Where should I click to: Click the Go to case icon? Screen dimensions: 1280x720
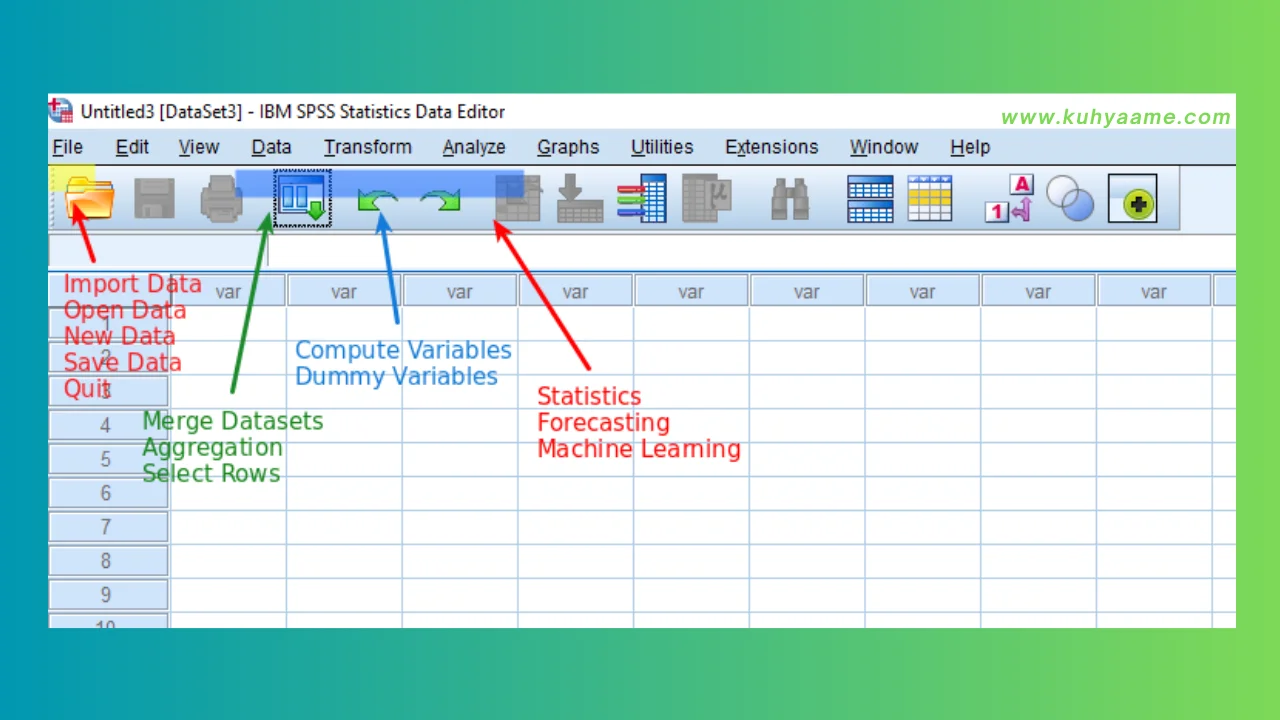point(518,198)
